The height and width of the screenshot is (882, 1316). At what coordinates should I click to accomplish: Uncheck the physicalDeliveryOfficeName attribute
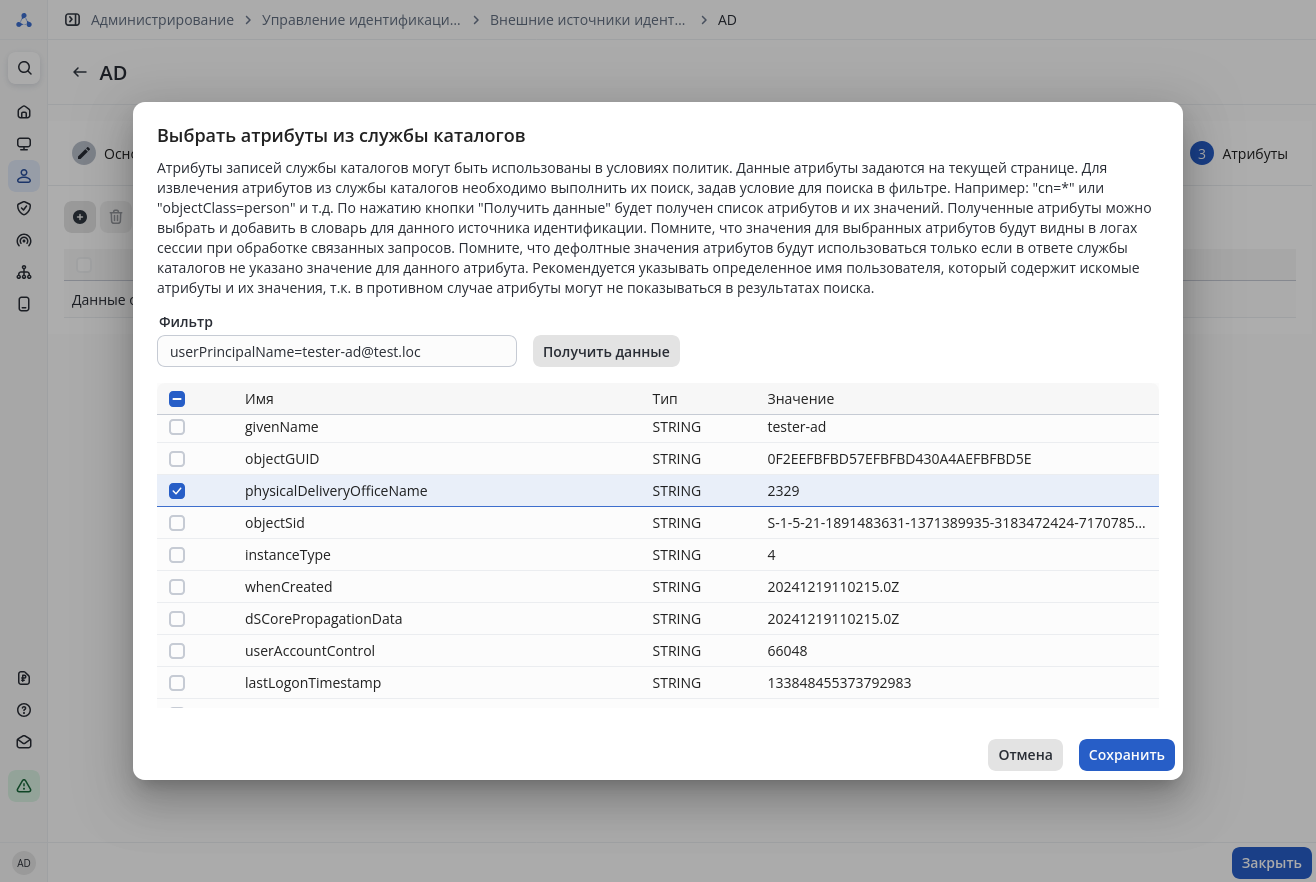[x=177, y=491]
